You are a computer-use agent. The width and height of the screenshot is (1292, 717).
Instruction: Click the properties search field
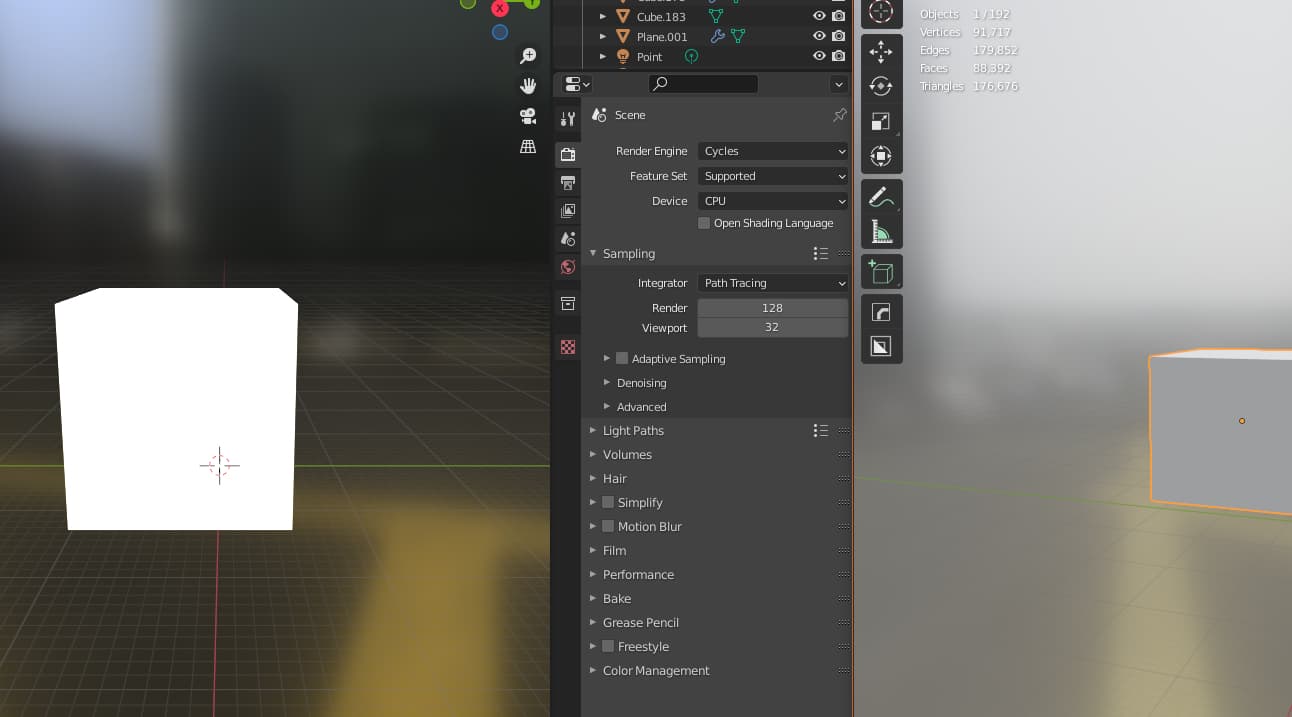[x=703, y=84]
